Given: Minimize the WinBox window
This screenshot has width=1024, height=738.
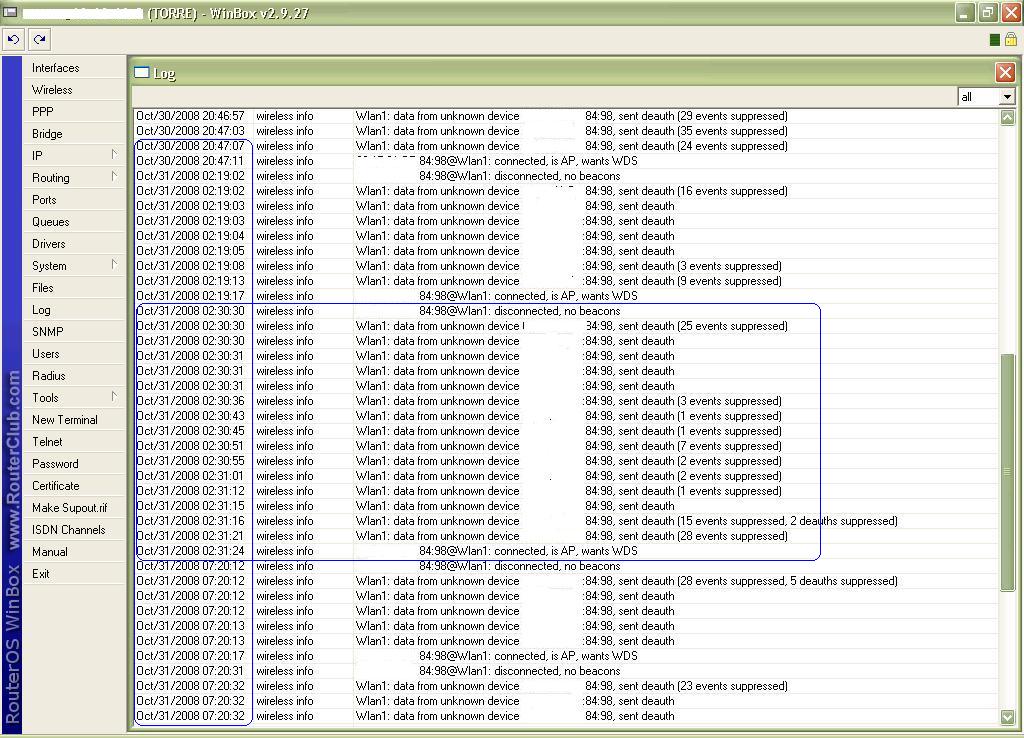Looking at the screenshot, I should click(965, 12).
